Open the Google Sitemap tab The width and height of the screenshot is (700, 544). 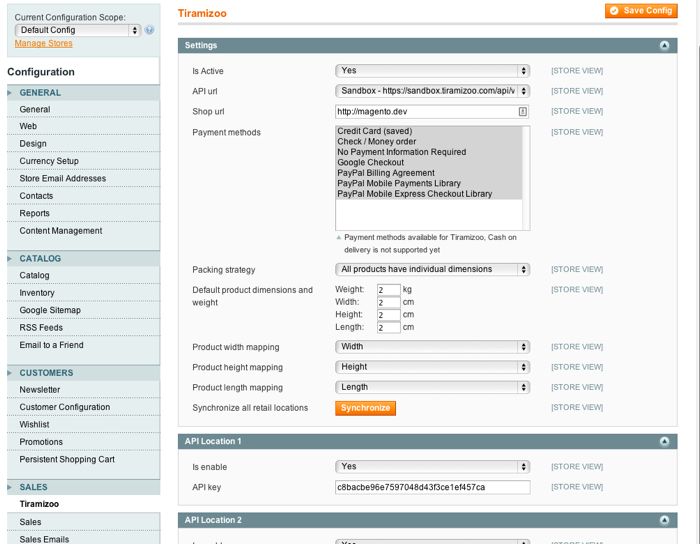(83, 310)
